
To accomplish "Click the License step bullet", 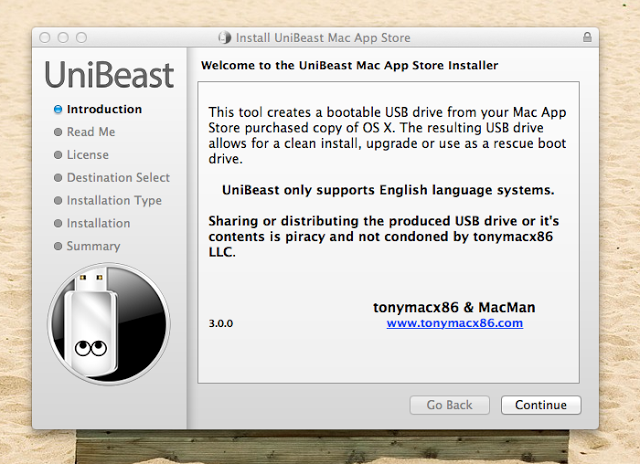I will click(x=59, y=155).
